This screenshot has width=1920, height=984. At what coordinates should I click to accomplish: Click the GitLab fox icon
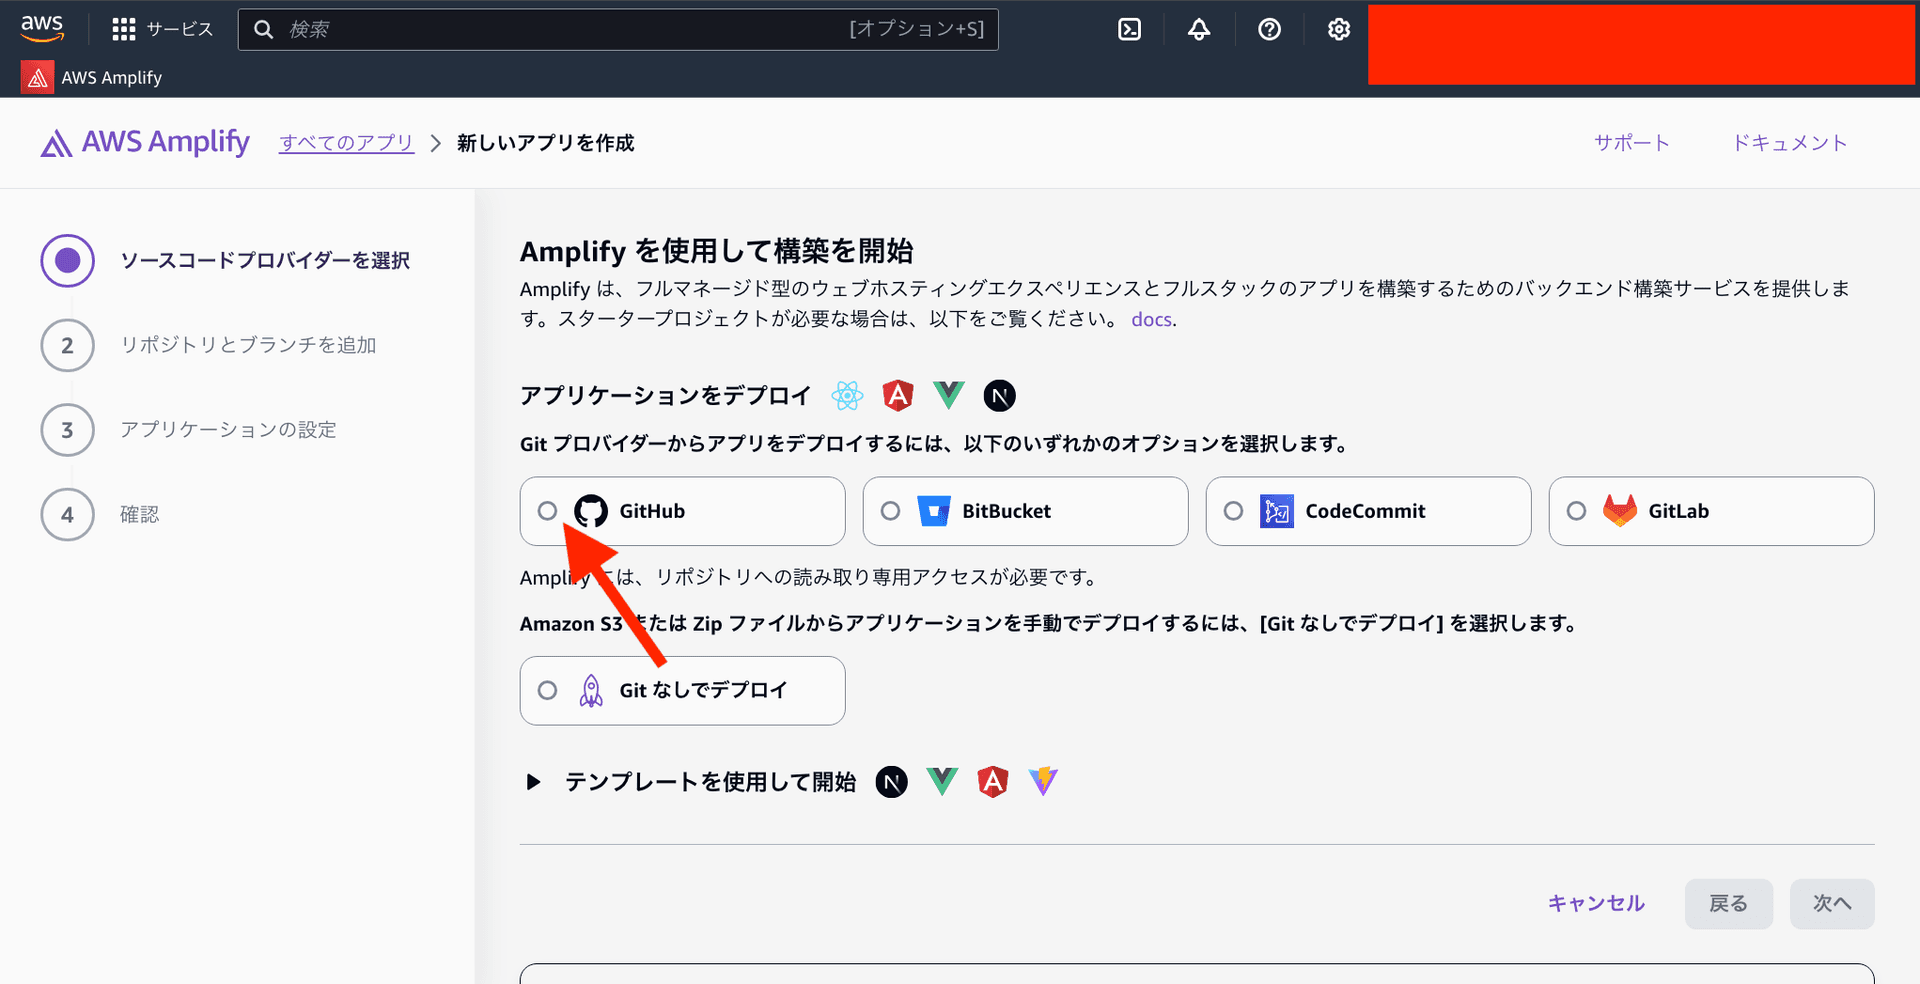(1620, 511)
